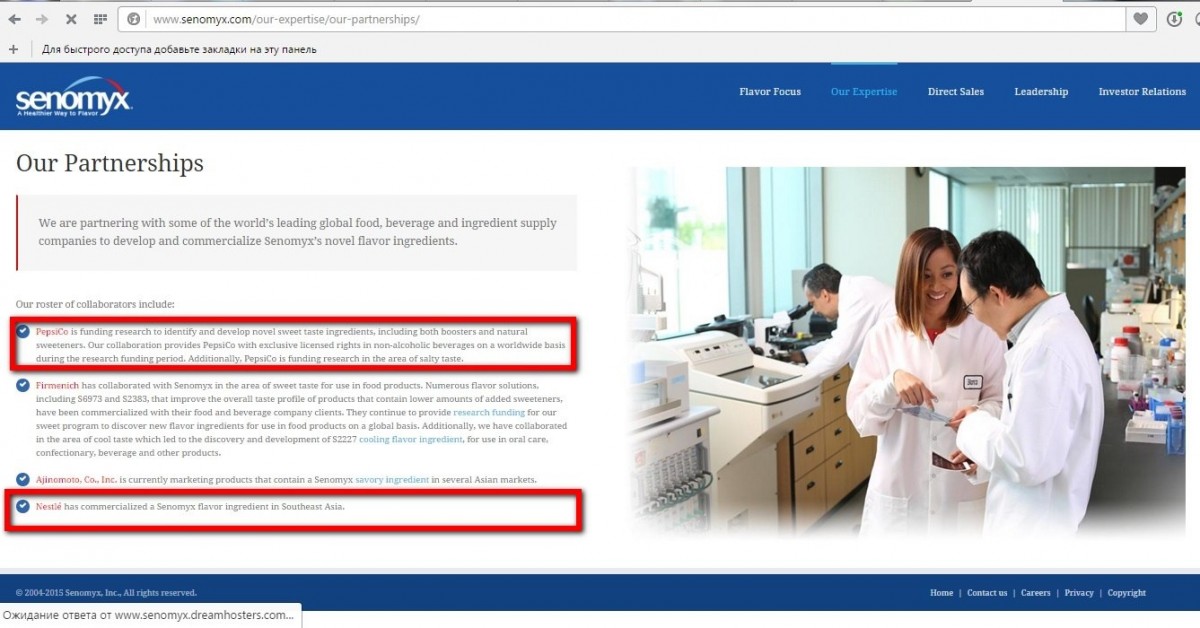Click the Senomyx logo

[73, 97]
